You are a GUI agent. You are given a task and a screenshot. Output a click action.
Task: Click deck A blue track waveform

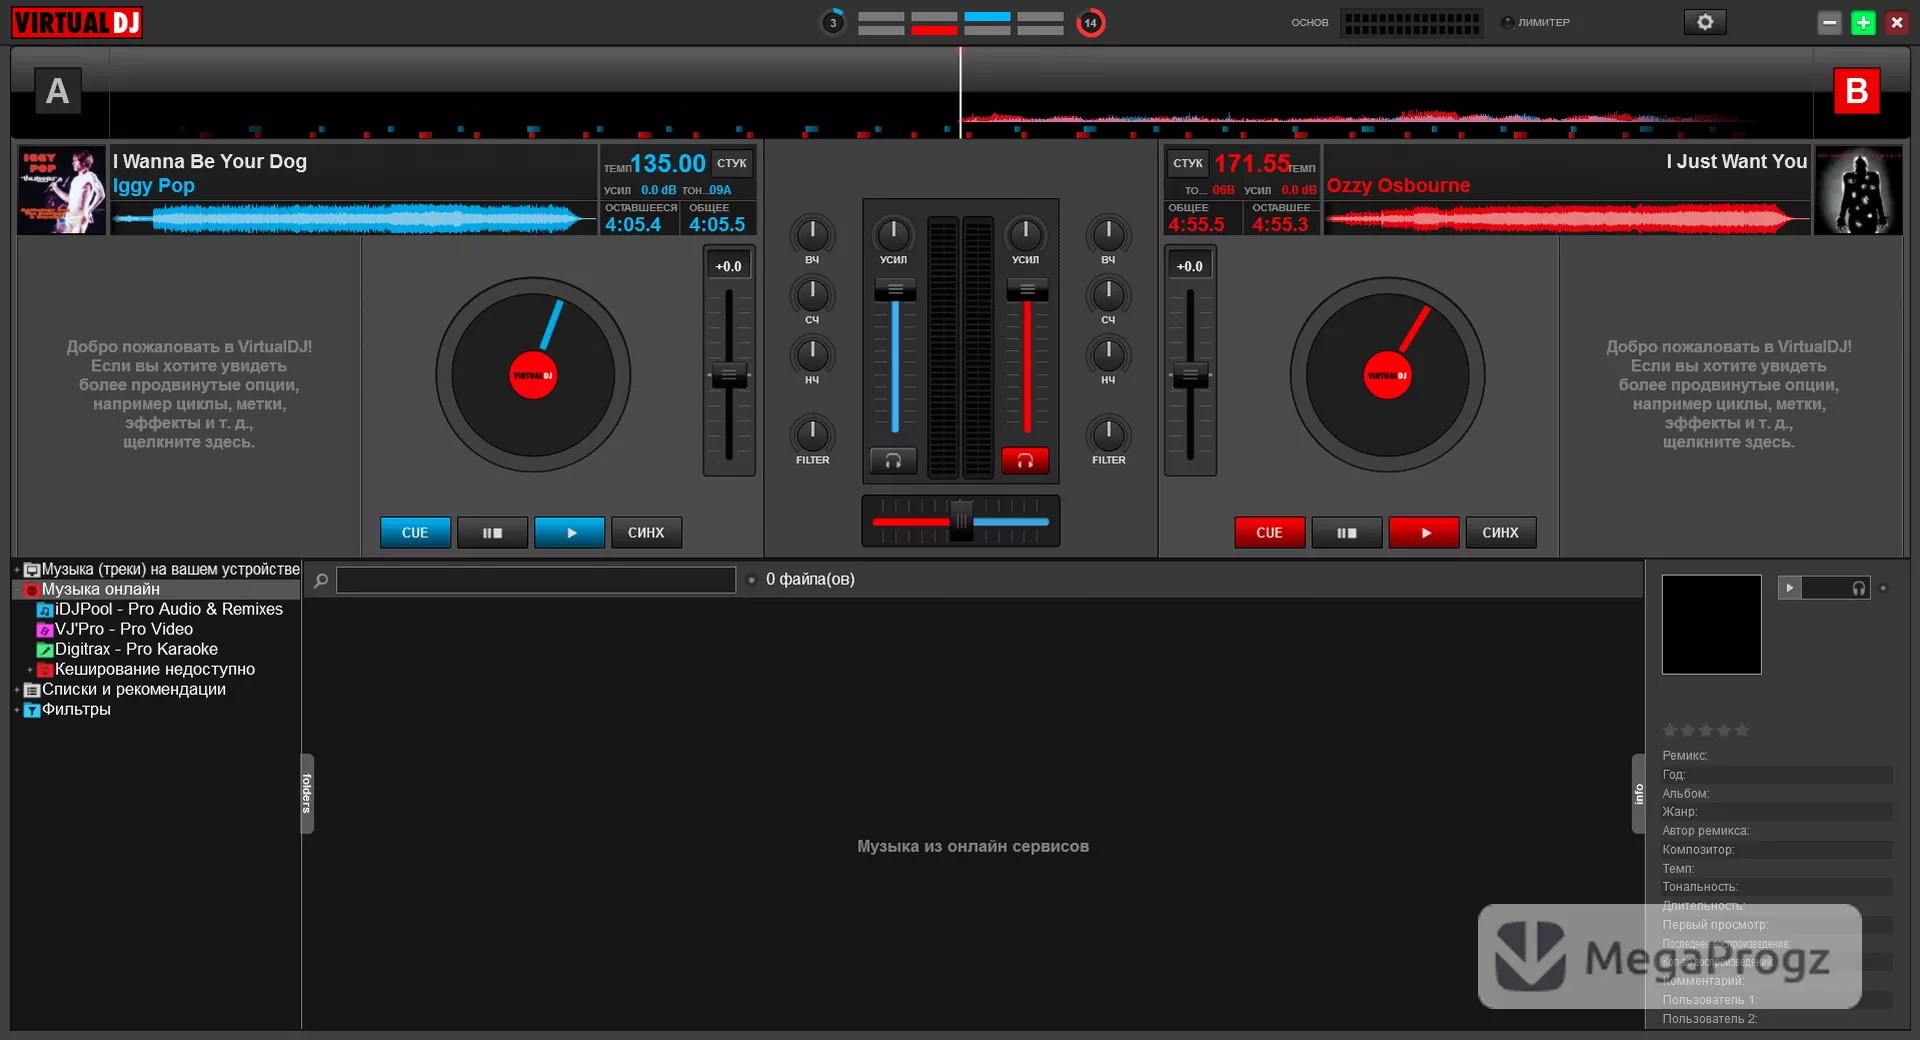coord(353,218)
